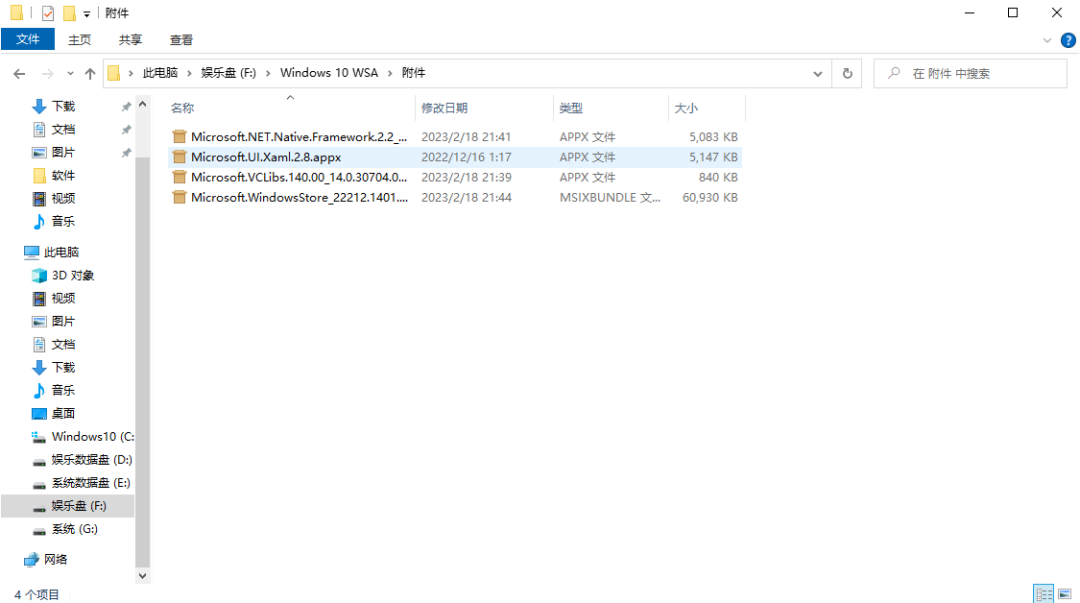This screenshot has width=1080, height=603.
Task: Open pinned 图片 in quick access
Action: click(x=63, y=152)
